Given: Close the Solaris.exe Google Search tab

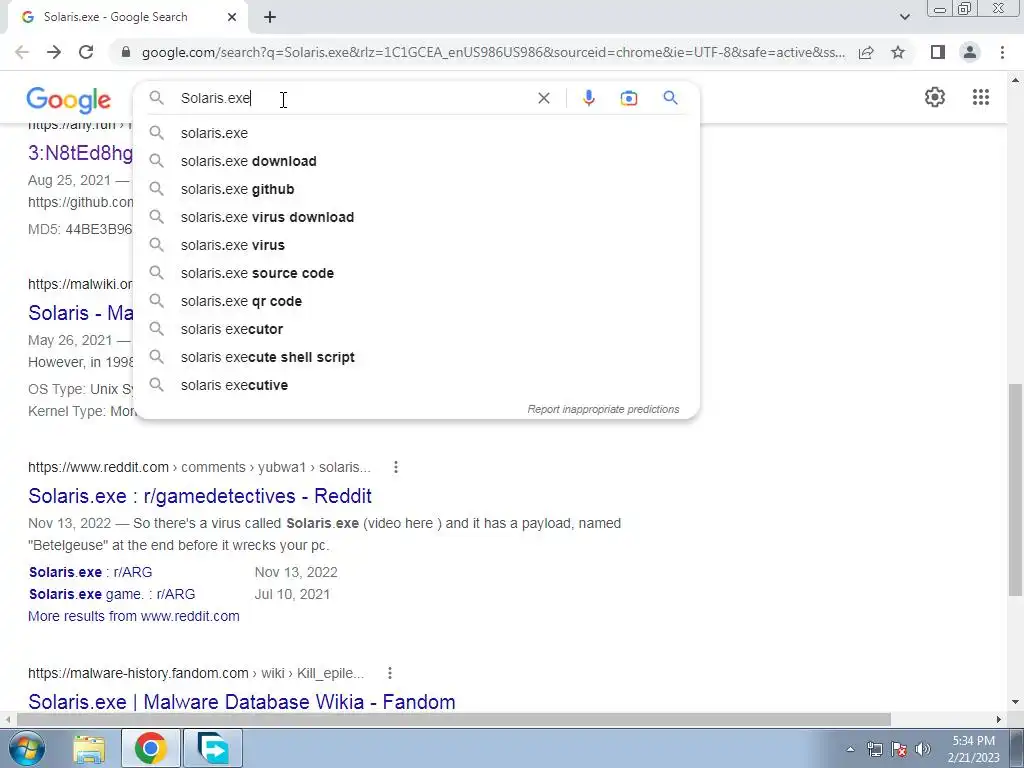Looking at the screenshot, I should (x=232, y=18).
